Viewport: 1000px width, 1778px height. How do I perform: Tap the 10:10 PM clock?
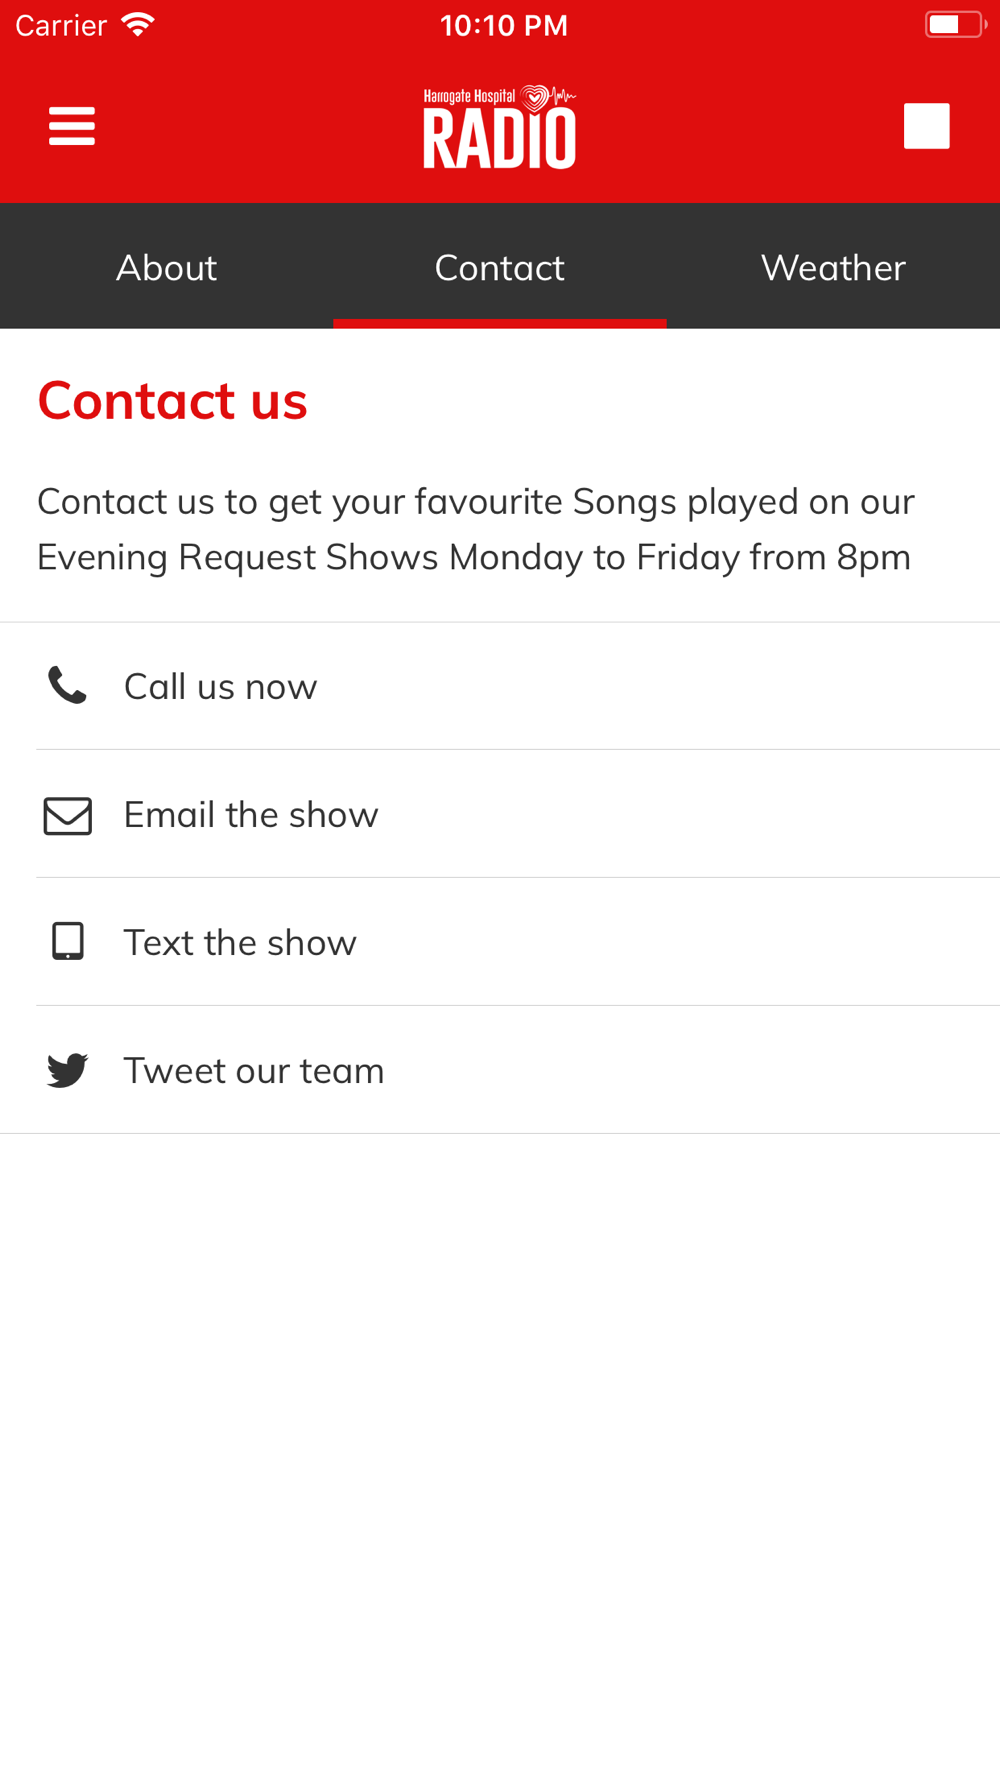tap(504, 25)
